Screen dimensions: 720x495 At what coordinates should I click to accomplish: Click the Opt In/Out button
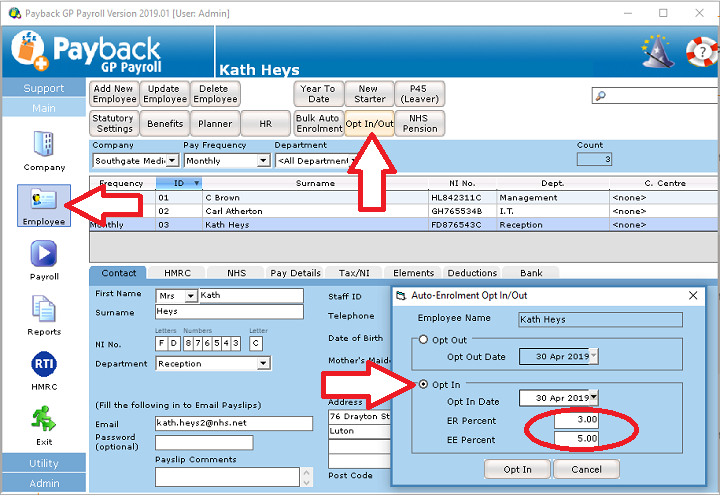coord(369,123)
